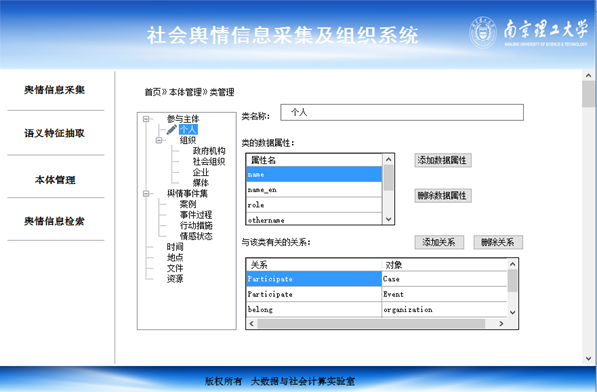Viewport: 597px width, 392px height.
Task: Open 舆情信息检索 in the left menu
Action: 54,221
